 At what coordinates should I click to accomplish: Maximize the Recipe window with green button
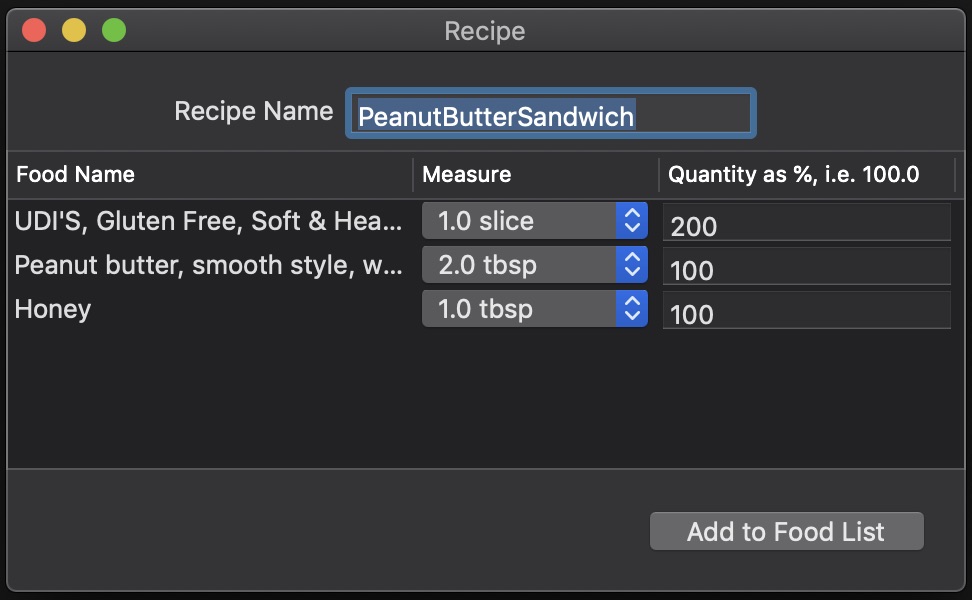(114, 30)
